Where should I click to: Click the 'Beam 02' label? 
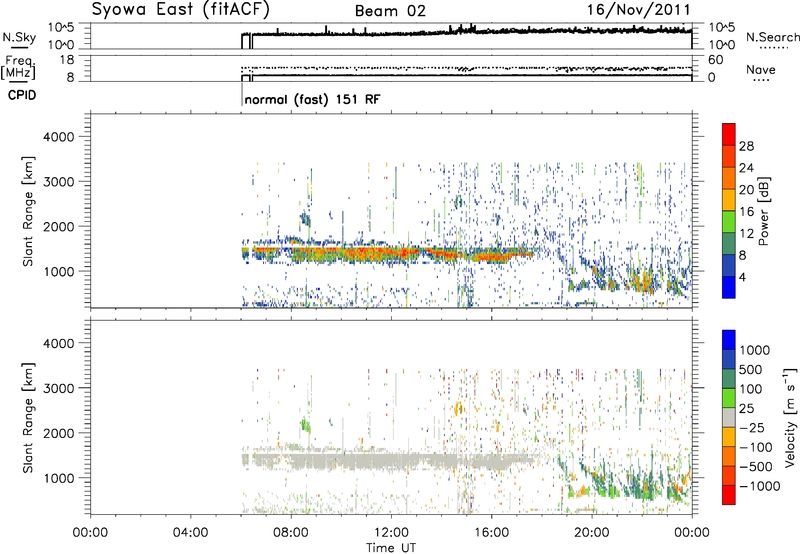tap(390, 11)
